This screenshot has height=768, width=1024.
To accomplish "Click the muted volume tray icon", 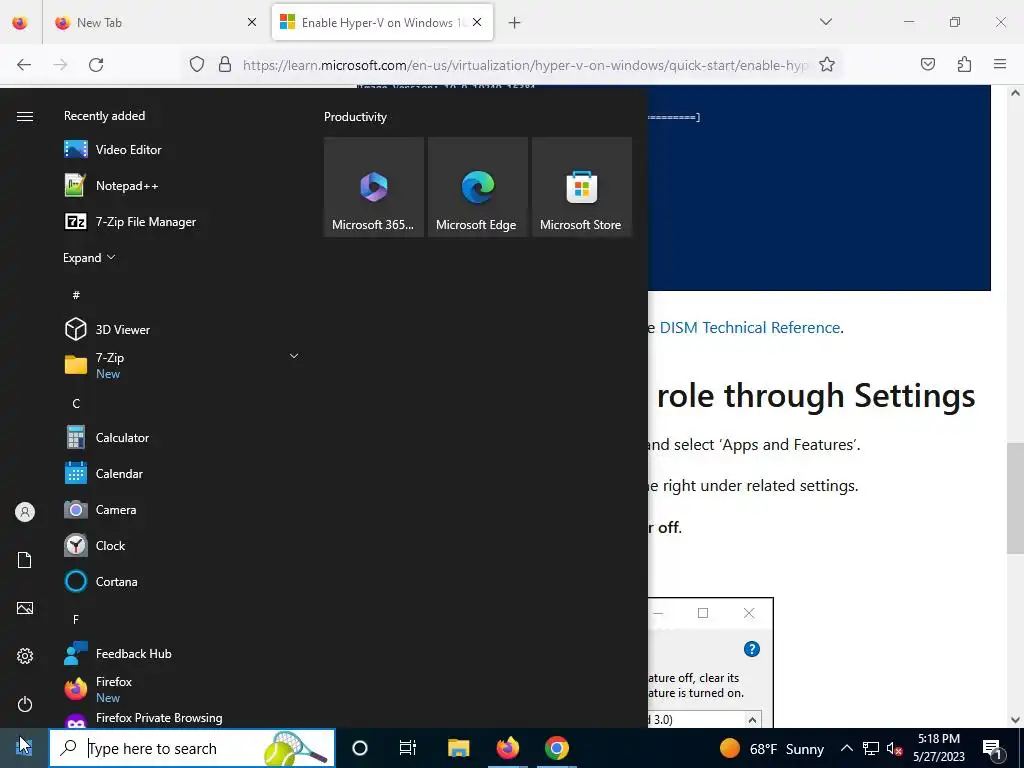I will click(894, 748).
